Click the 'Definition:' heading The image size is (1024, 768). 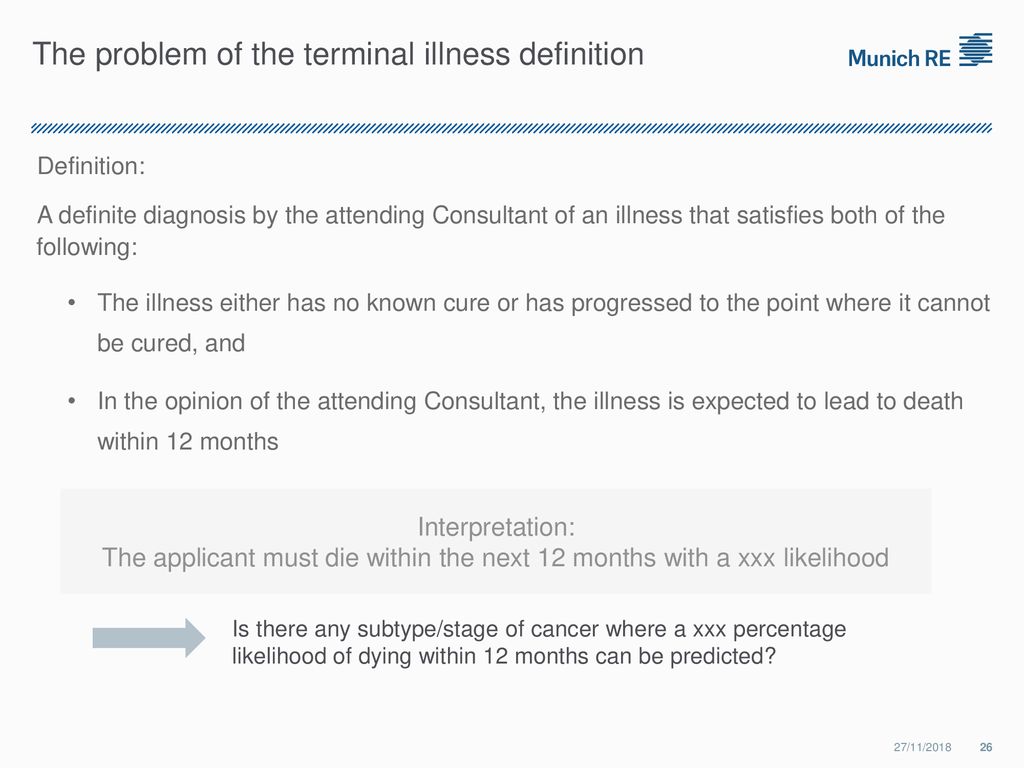click(x=91, y=166)
